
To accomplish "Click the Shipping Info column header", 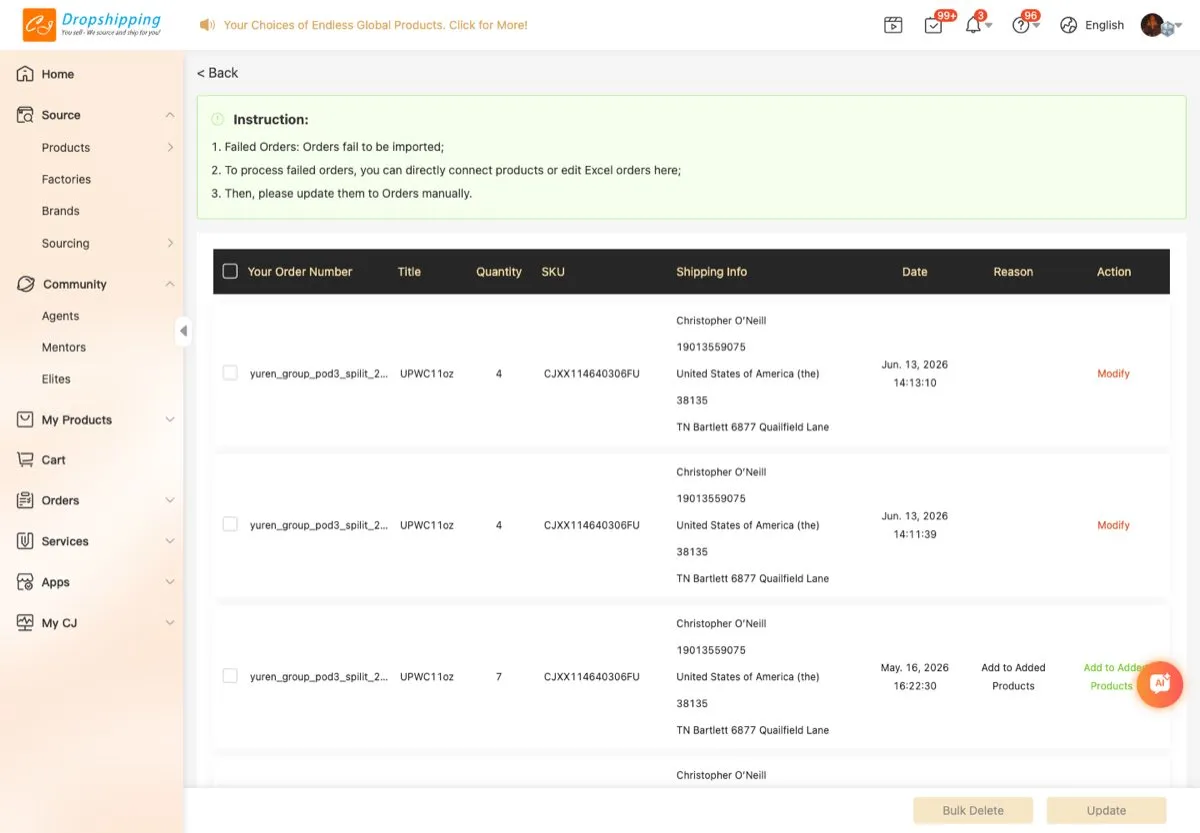I will pyautogui.click(x=711, y=272).
